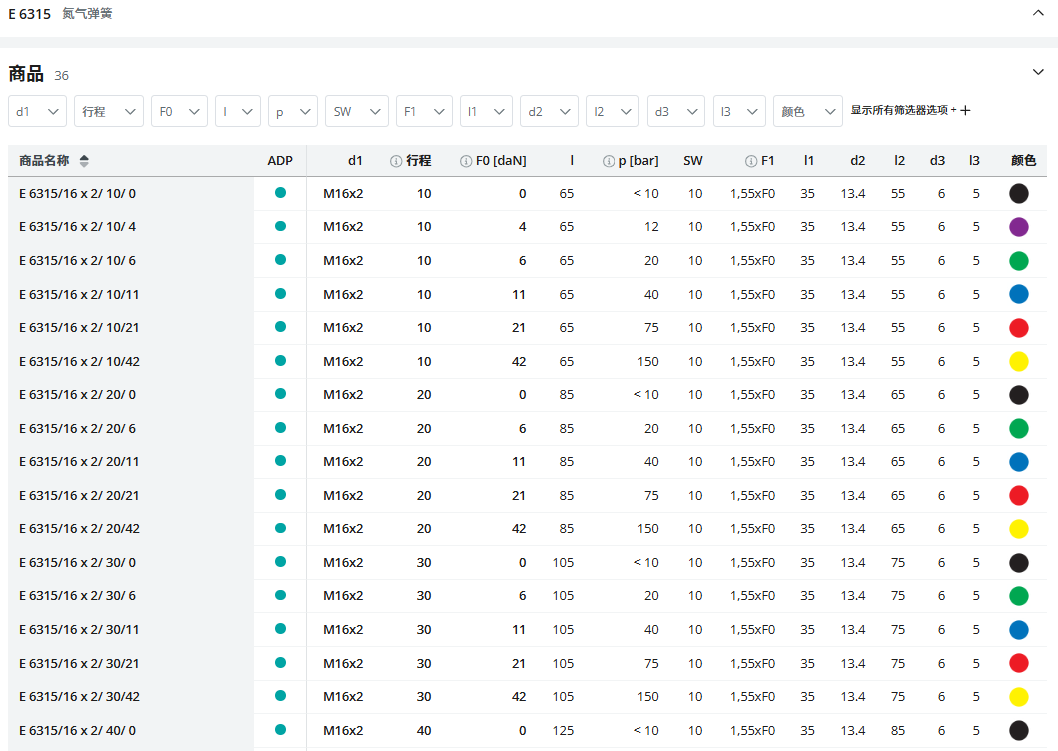Open the d1 filter dropdown
The height and width of the screenshot is (751, 1058).
coord(37,111)
